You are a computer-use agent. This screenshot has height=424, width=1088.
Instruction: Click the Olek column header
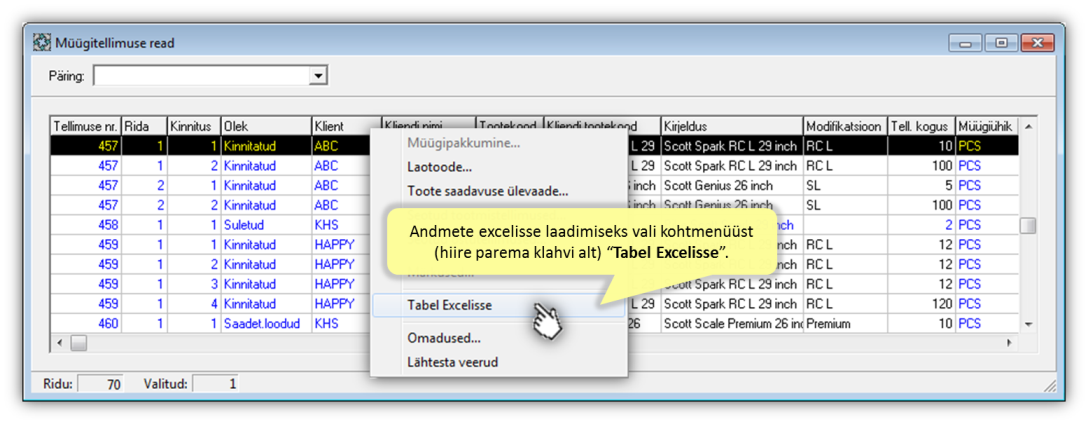pos(265,127)
